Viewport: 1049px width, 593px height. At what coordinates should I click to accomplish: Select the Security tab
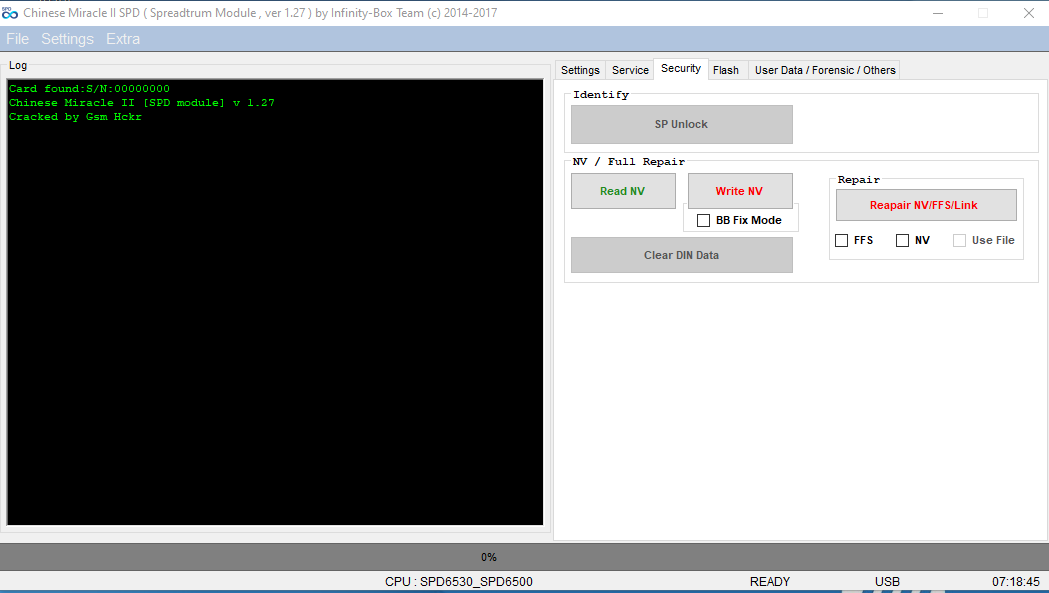click(681, 68)
